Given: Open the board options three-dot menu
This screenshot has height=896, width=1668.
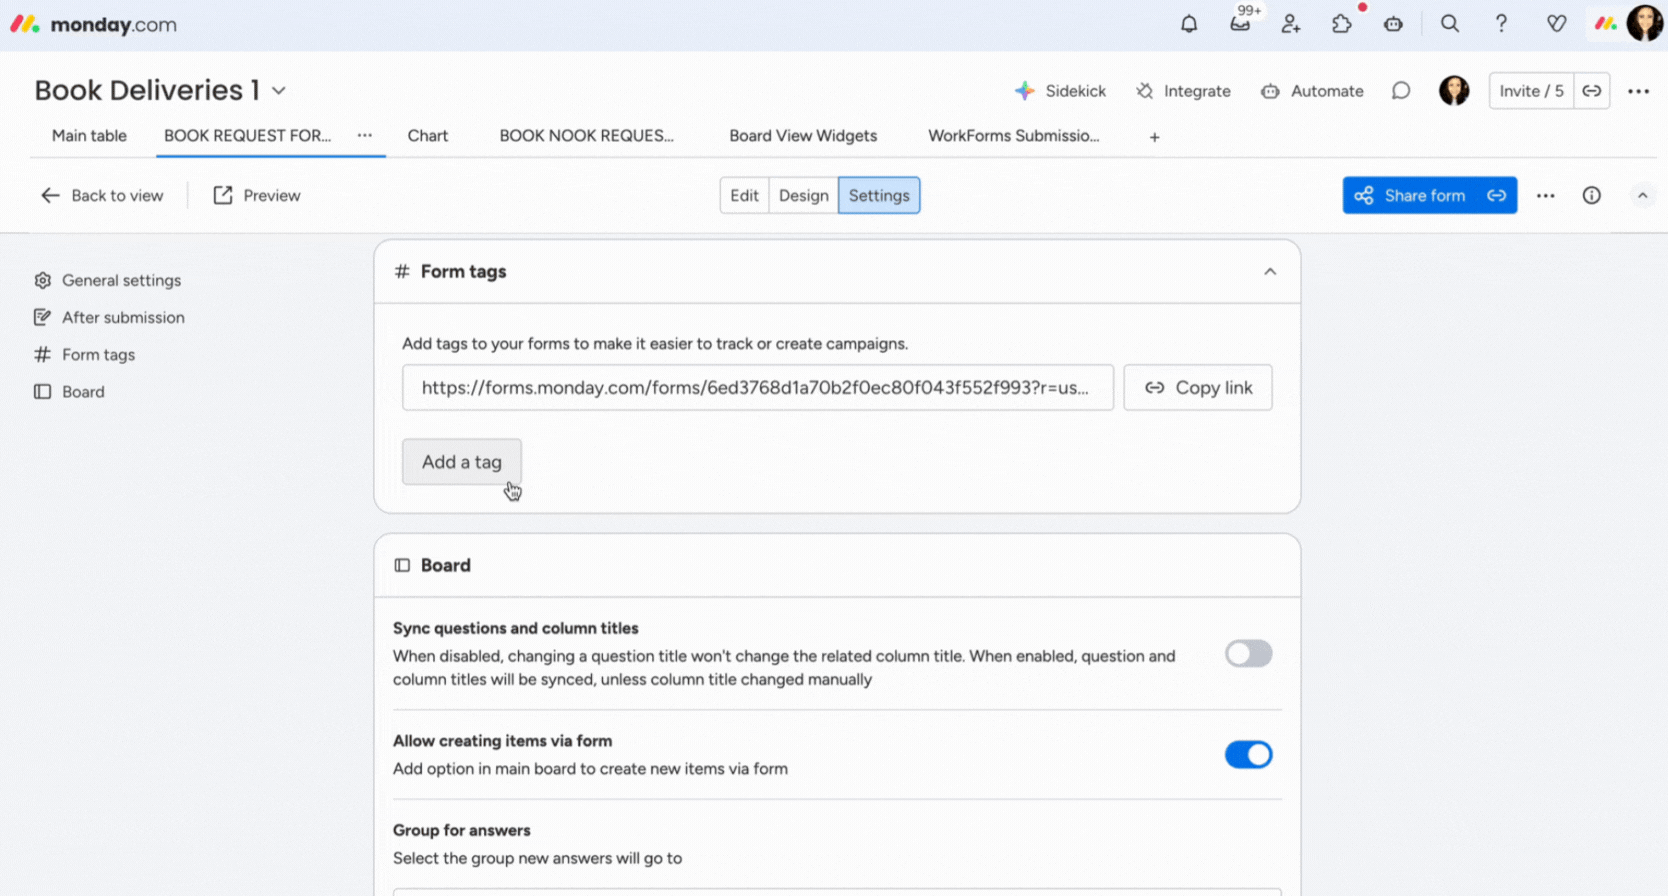Looking at the screenshot, I should pos(1638,91).
